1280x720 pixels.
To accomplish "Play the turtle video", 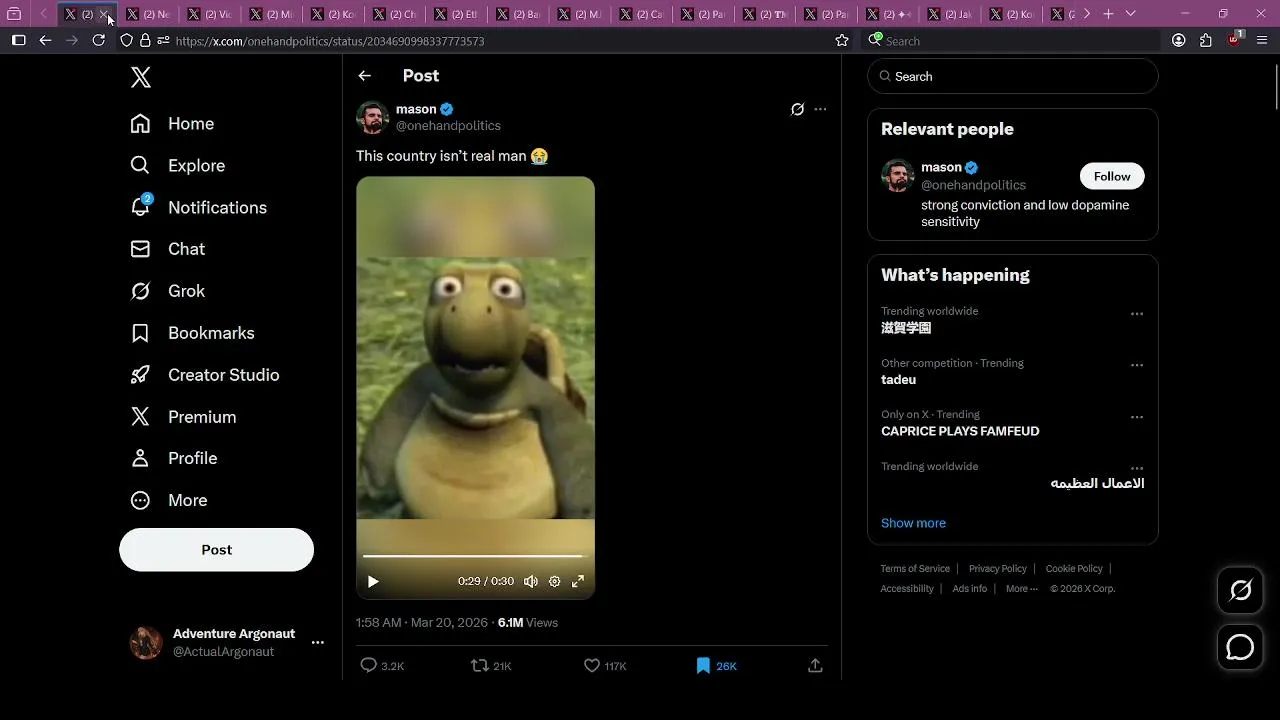I will tap(373, 581).
